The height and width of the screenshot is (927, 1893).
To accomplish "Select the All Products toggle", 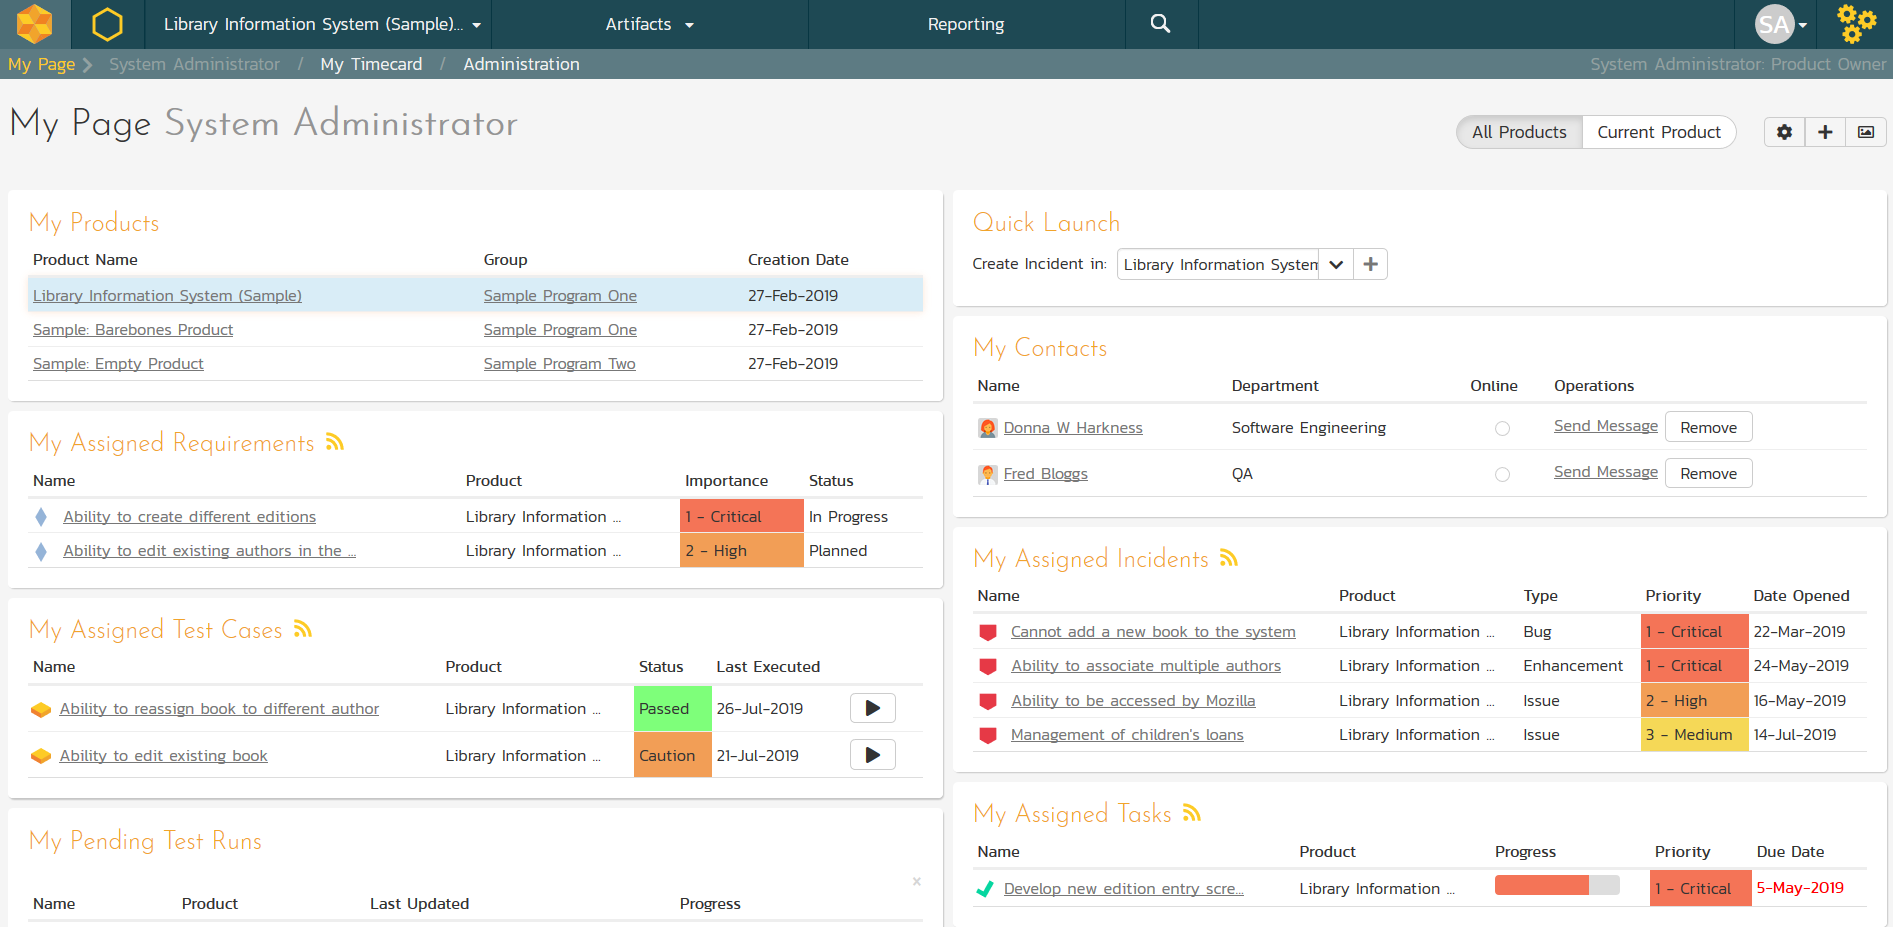I will [1518, 132].
